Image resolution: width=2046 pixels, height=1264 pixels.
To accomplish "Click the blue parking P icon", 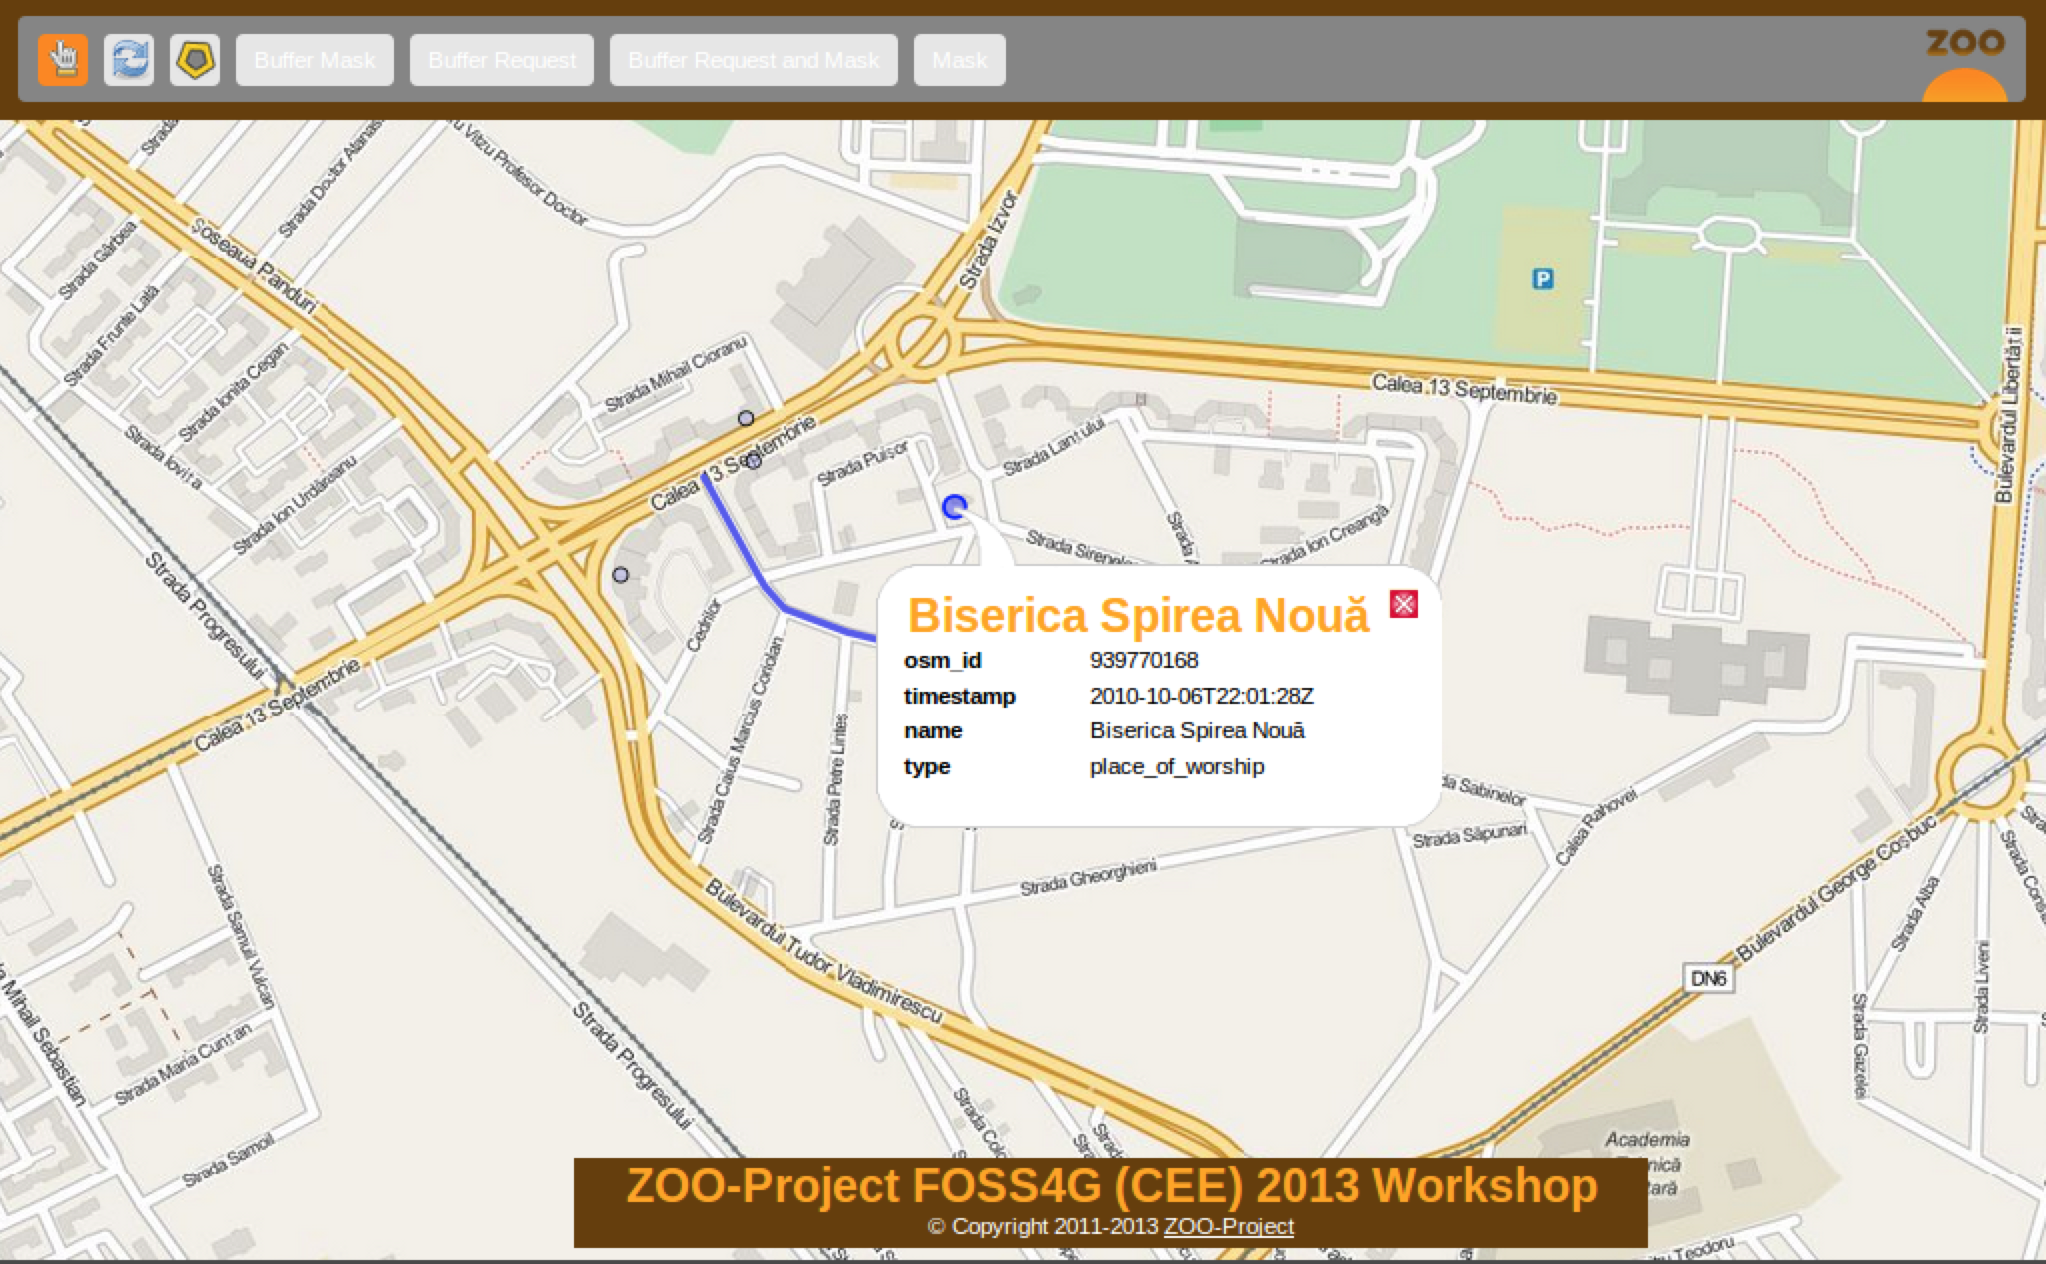I will pyautogui.click(x=1543, y=279).
